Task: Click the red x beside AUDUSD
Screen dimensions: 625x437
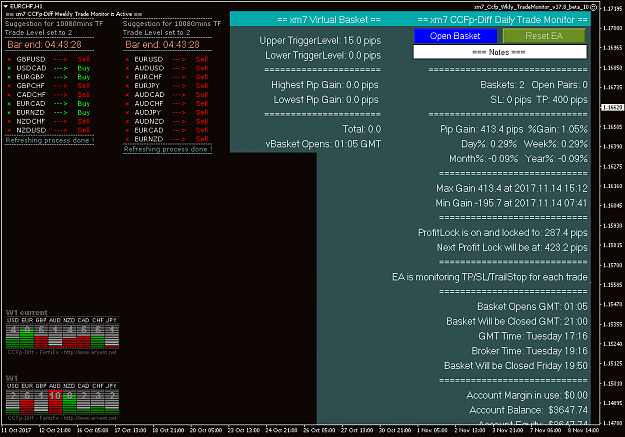Action: pyautogui.click(x=127, y=68)
